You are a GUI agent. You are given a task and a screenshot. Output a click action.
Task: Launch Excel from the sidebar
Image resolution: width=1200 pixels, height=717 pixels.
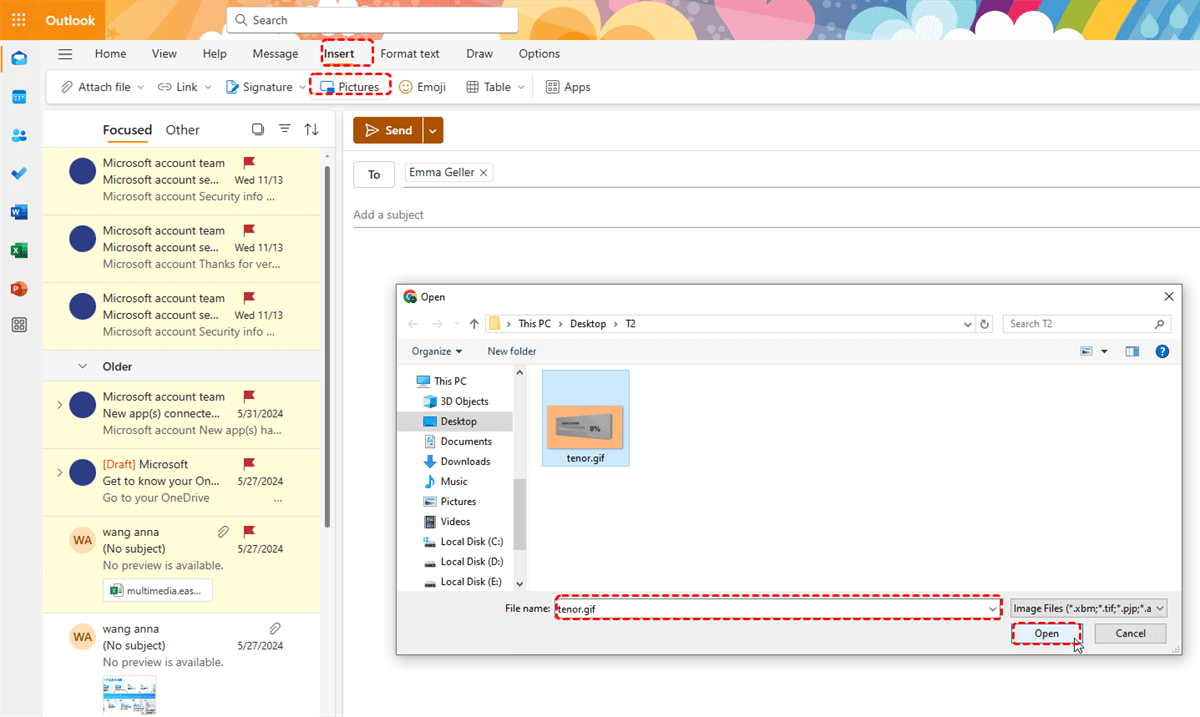coord(19,250)
